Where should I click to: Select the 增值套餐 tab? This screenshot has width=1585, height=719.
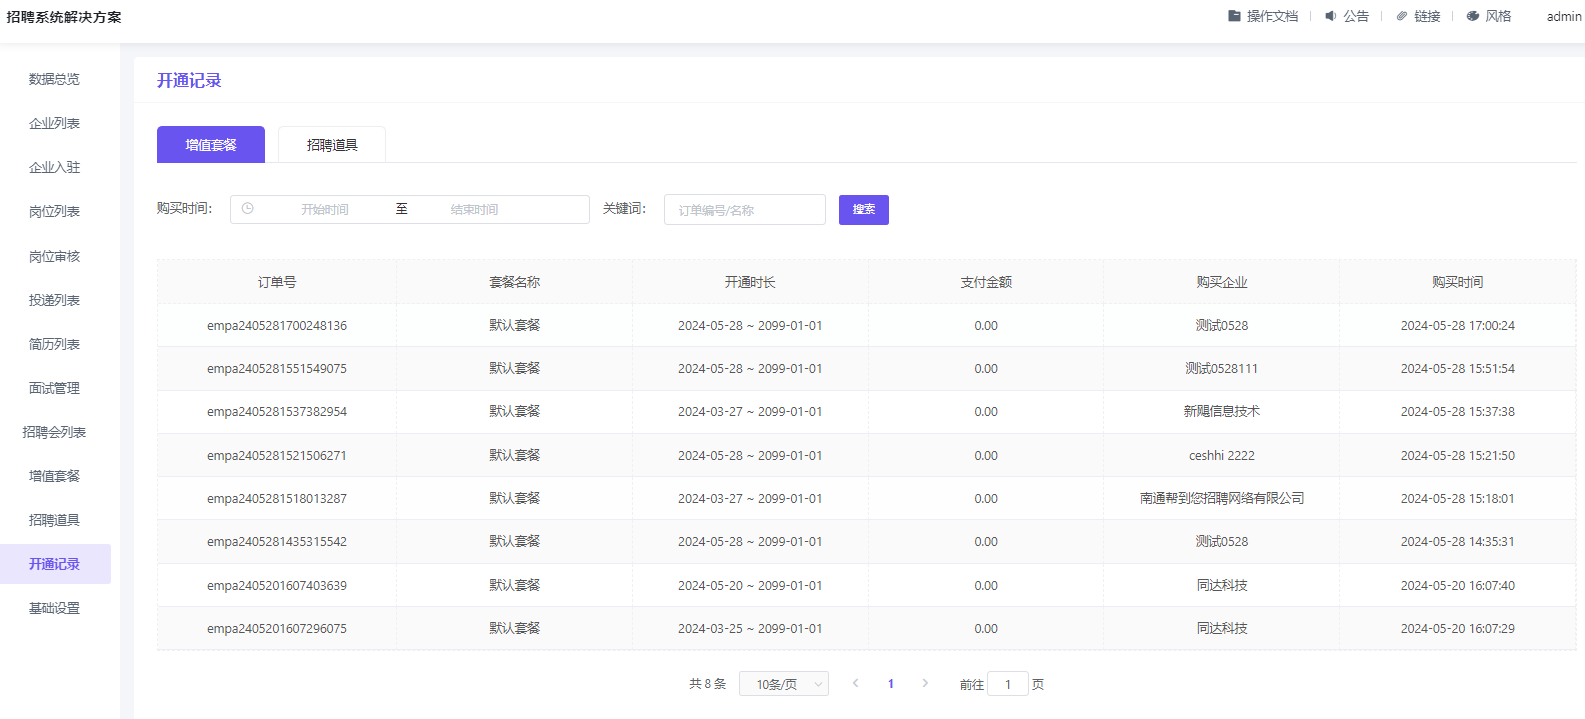(x=211, y=145)
